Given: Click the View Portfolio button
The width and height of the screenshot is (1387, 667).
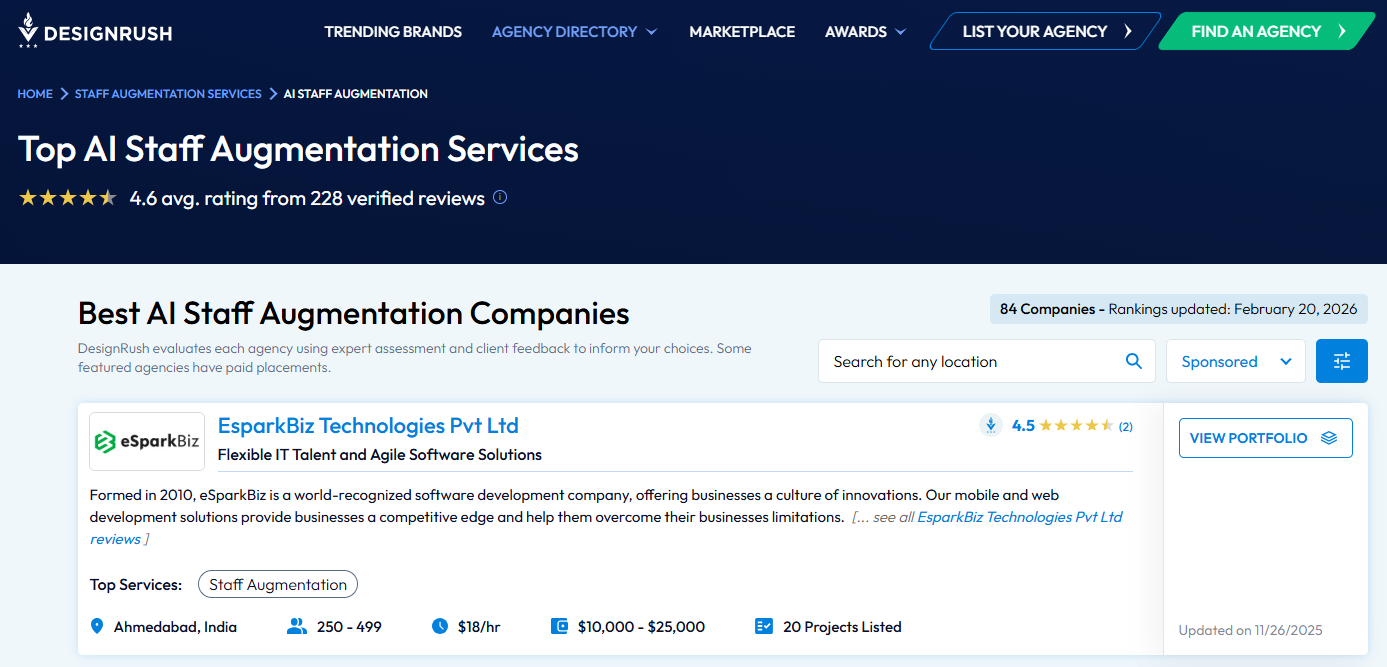Looking at the screenshot, I should tap(1265, 438).
